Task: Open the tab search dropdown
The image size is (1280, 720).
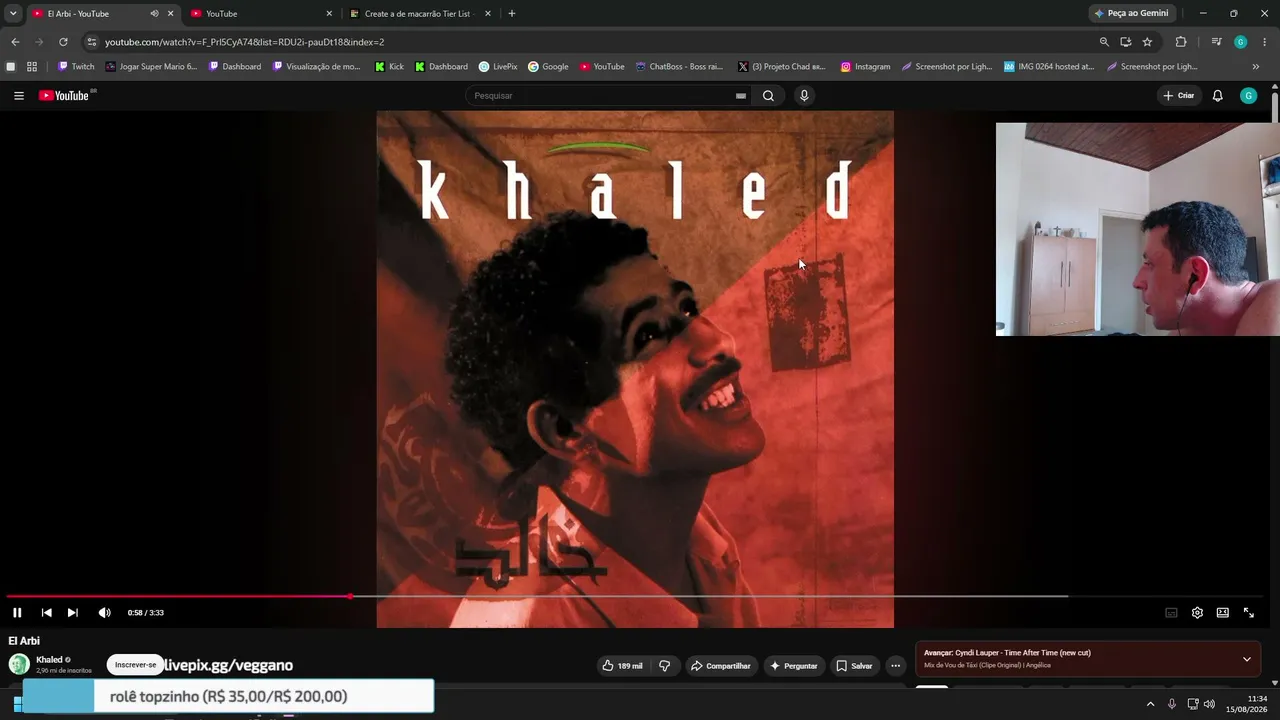Action: tap(13, 14)
